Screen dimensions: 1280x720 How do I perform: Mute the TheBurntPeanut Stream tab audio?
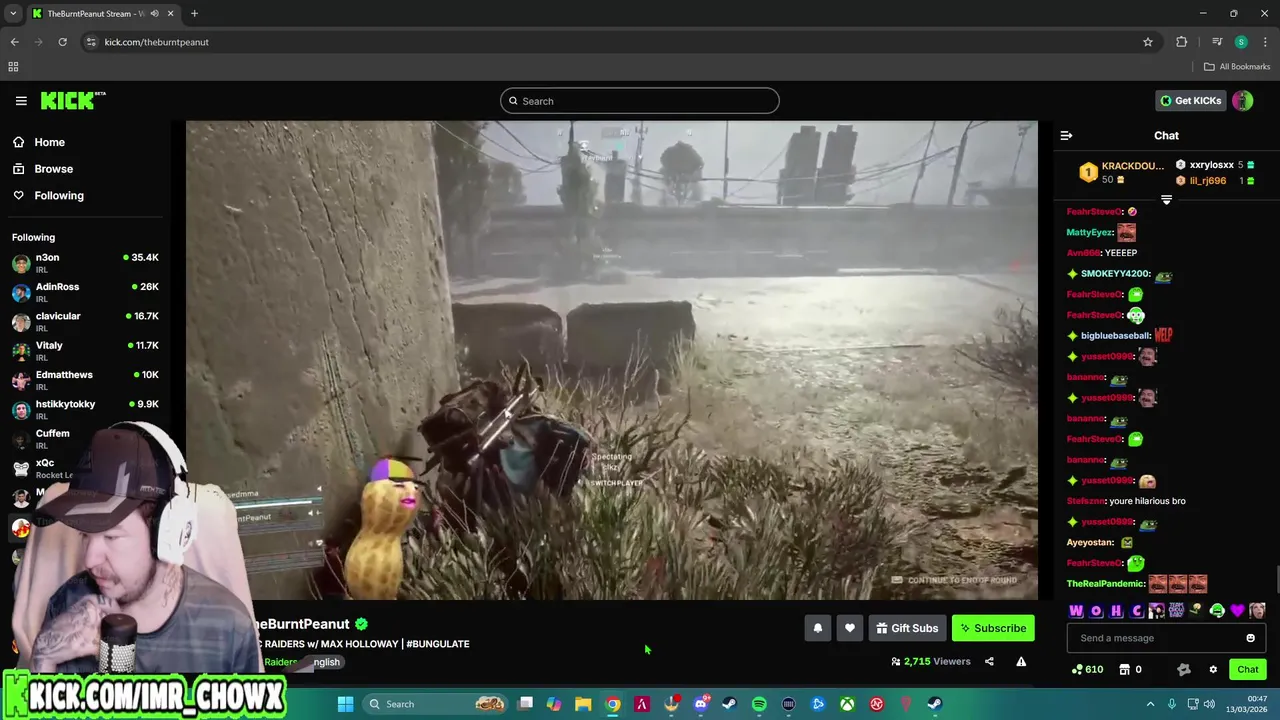(x=154, y=14)
